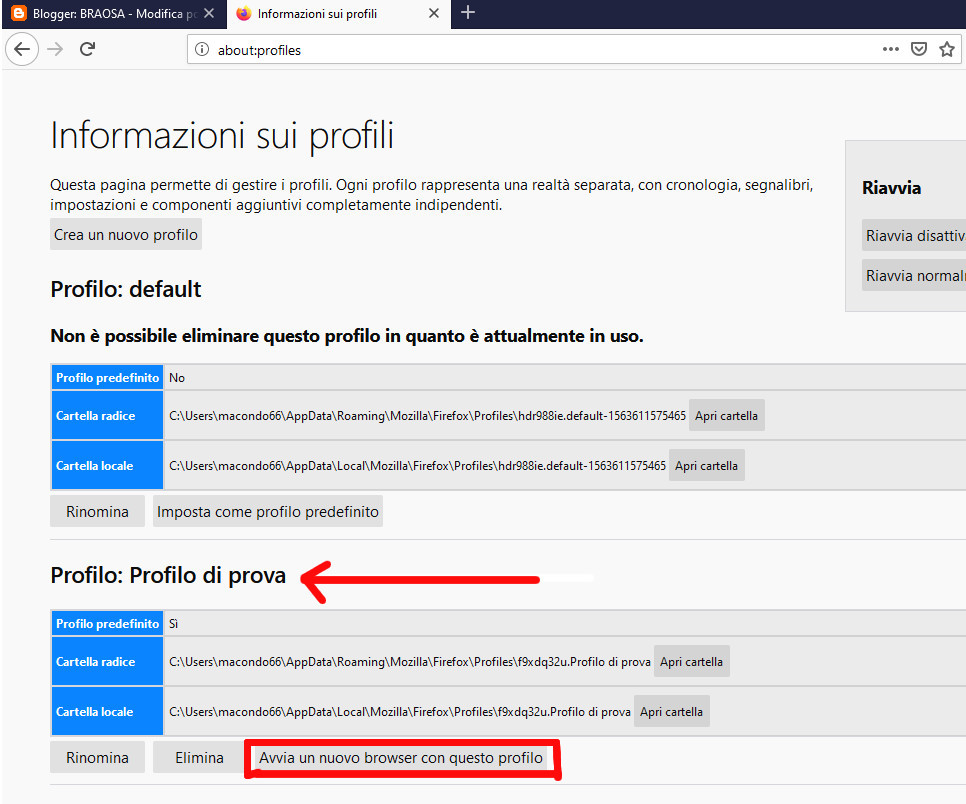Viewport: 966px width, 804px height.
Task: Close the Blogger BRAOSA tab
Action: [209, 13]
